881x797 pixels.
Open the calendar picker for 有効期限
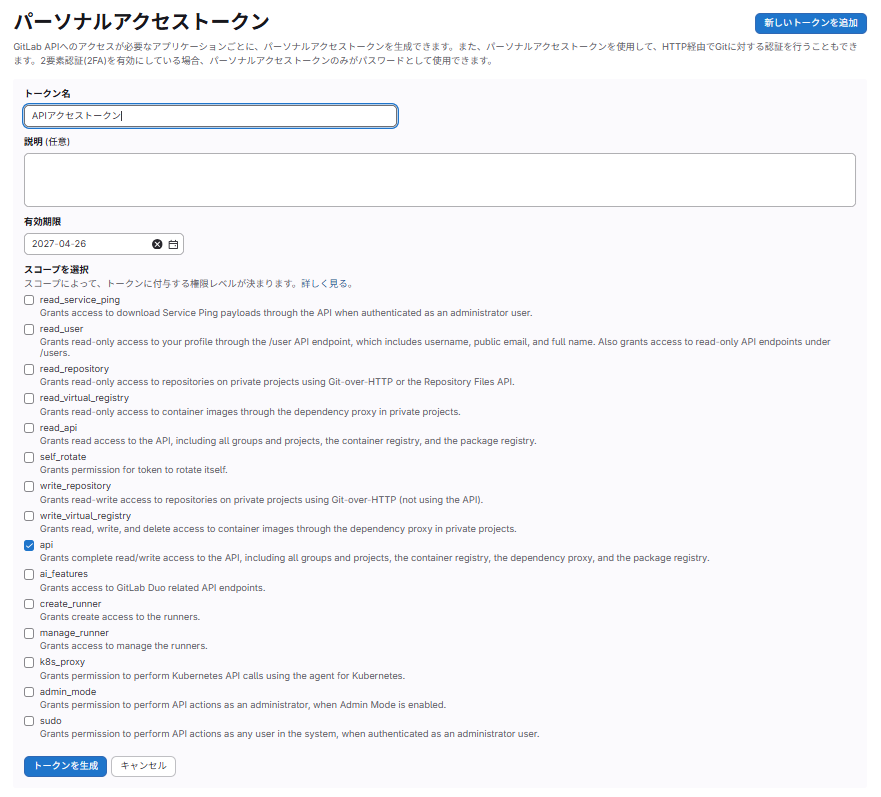[172, 243]
